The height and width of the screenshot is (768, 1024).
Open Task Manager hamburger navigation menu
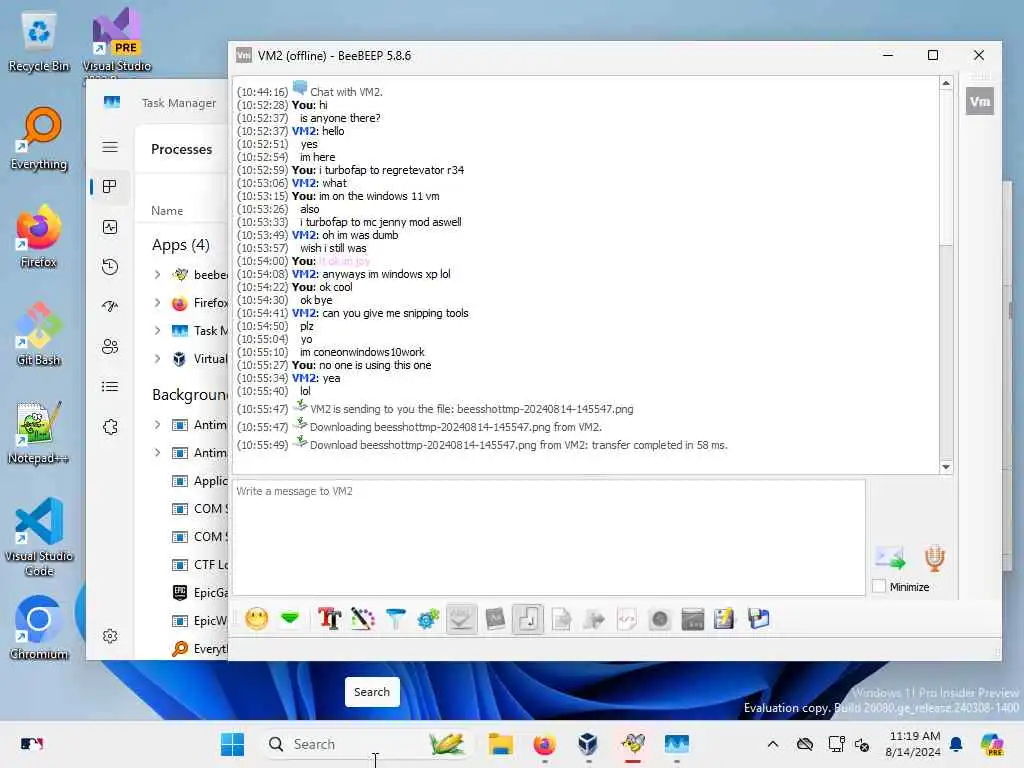(x=110, y=147)
